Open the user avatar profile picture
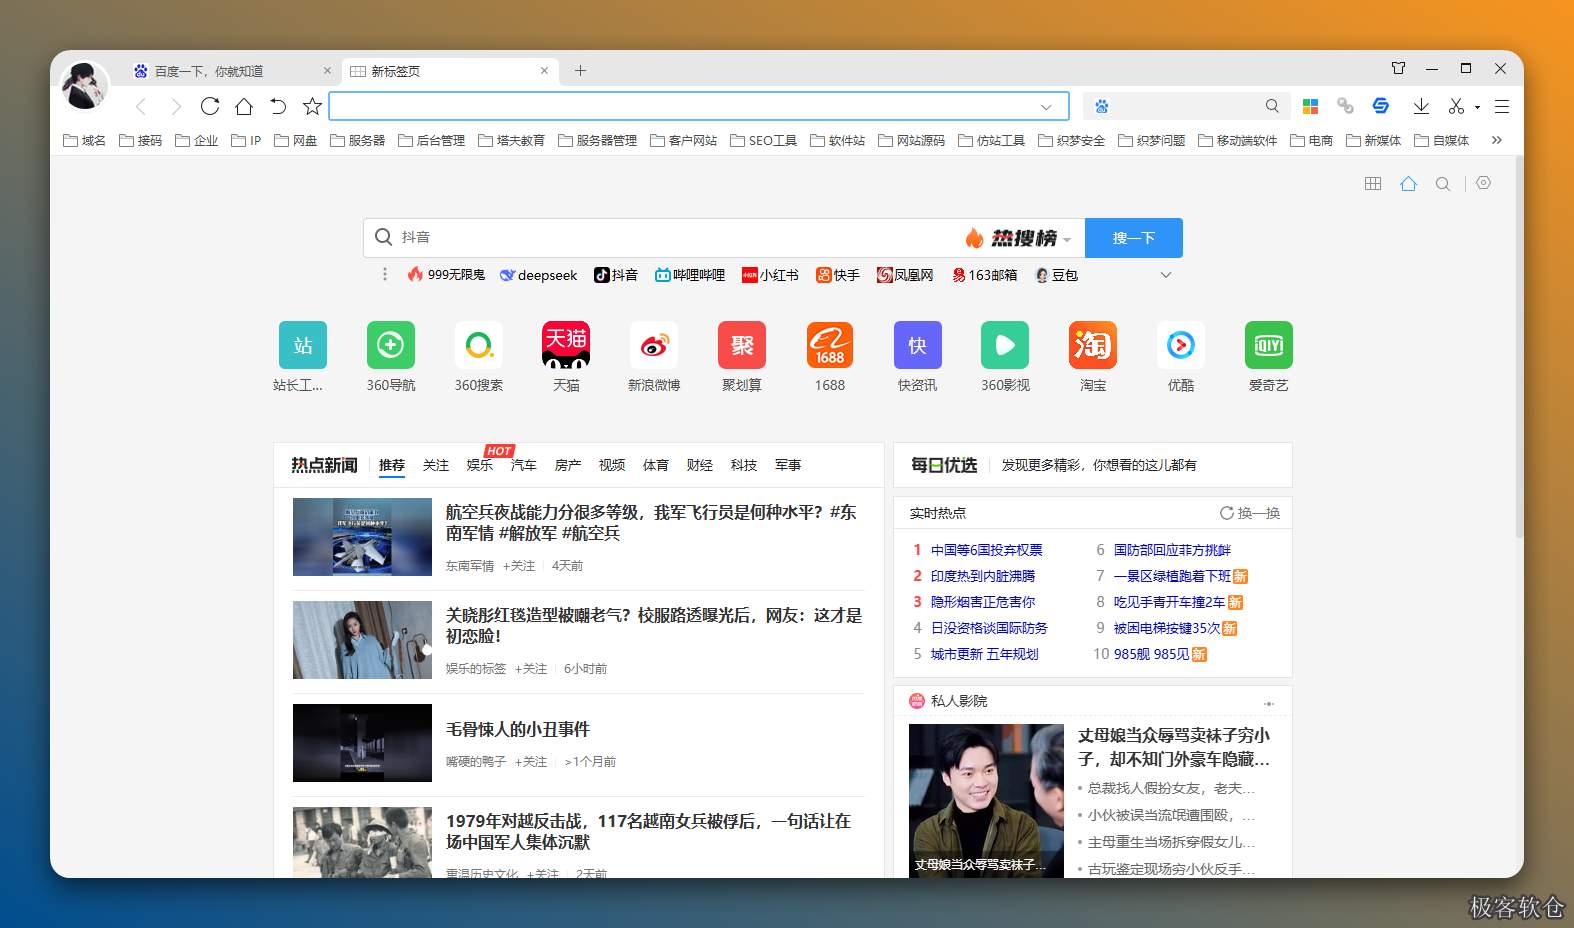 pyautogui.click(x=84, y=84)
